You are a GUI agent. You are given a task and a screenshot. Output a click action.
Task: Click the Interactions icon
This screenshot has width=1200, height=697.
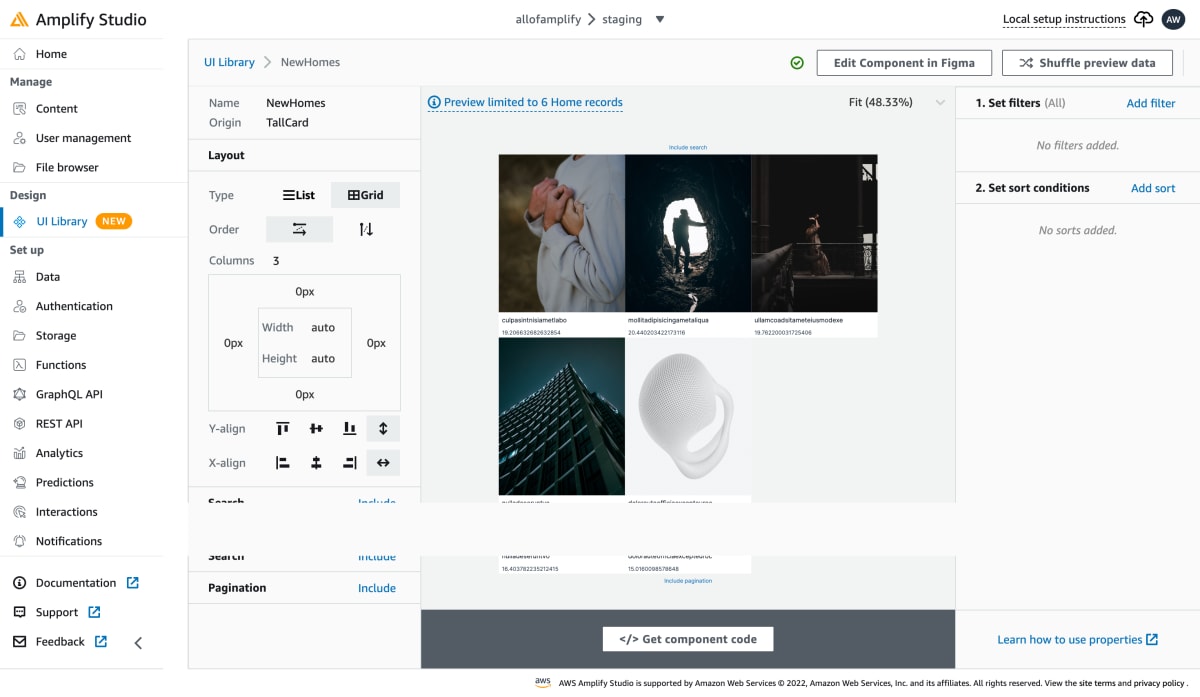point(20,511)
